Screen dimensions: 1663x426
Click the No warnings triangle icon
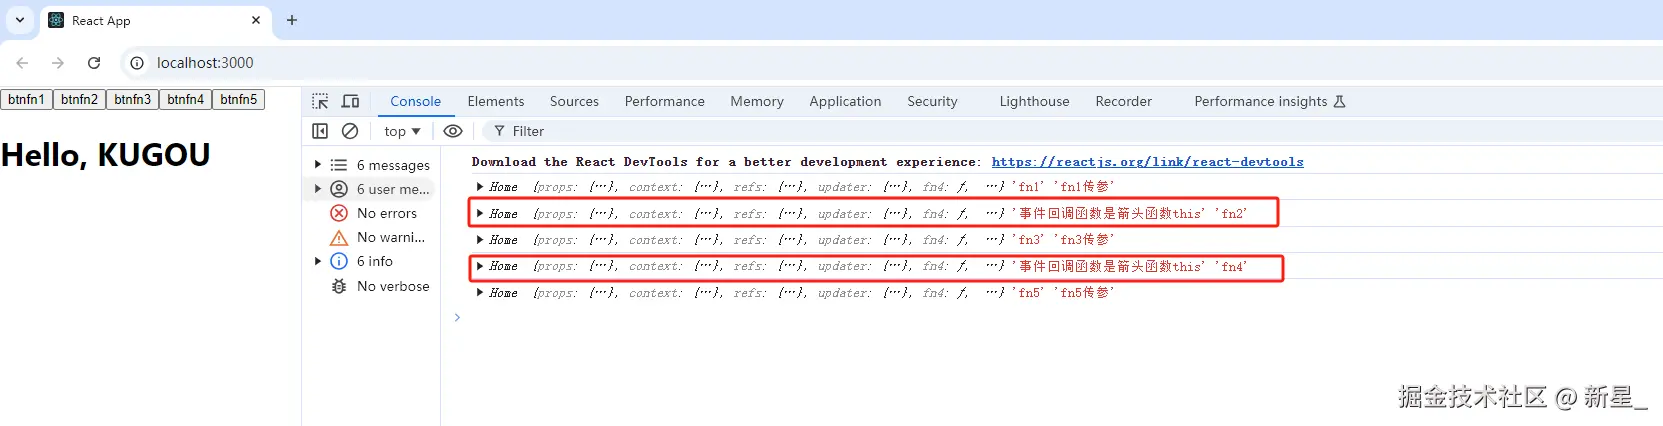339,237
